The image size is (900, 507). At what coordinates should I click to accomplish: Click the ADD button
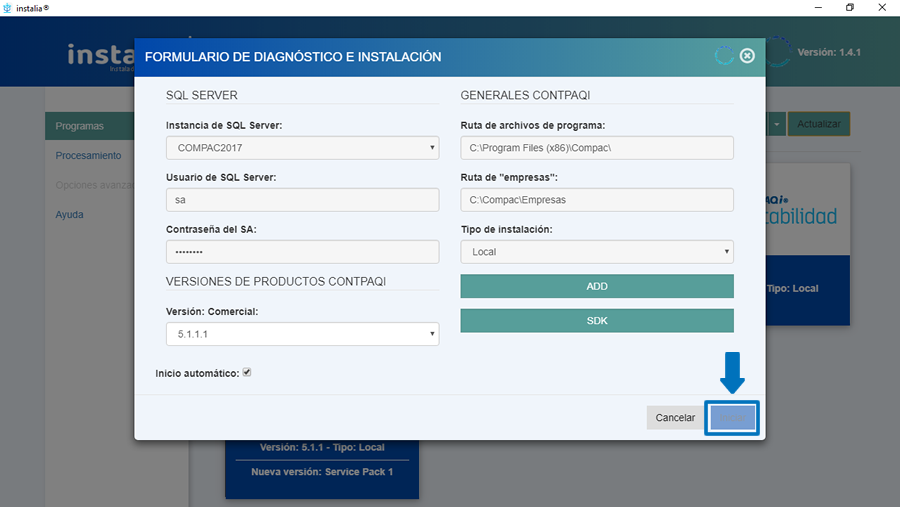click(x=597, y=287)
